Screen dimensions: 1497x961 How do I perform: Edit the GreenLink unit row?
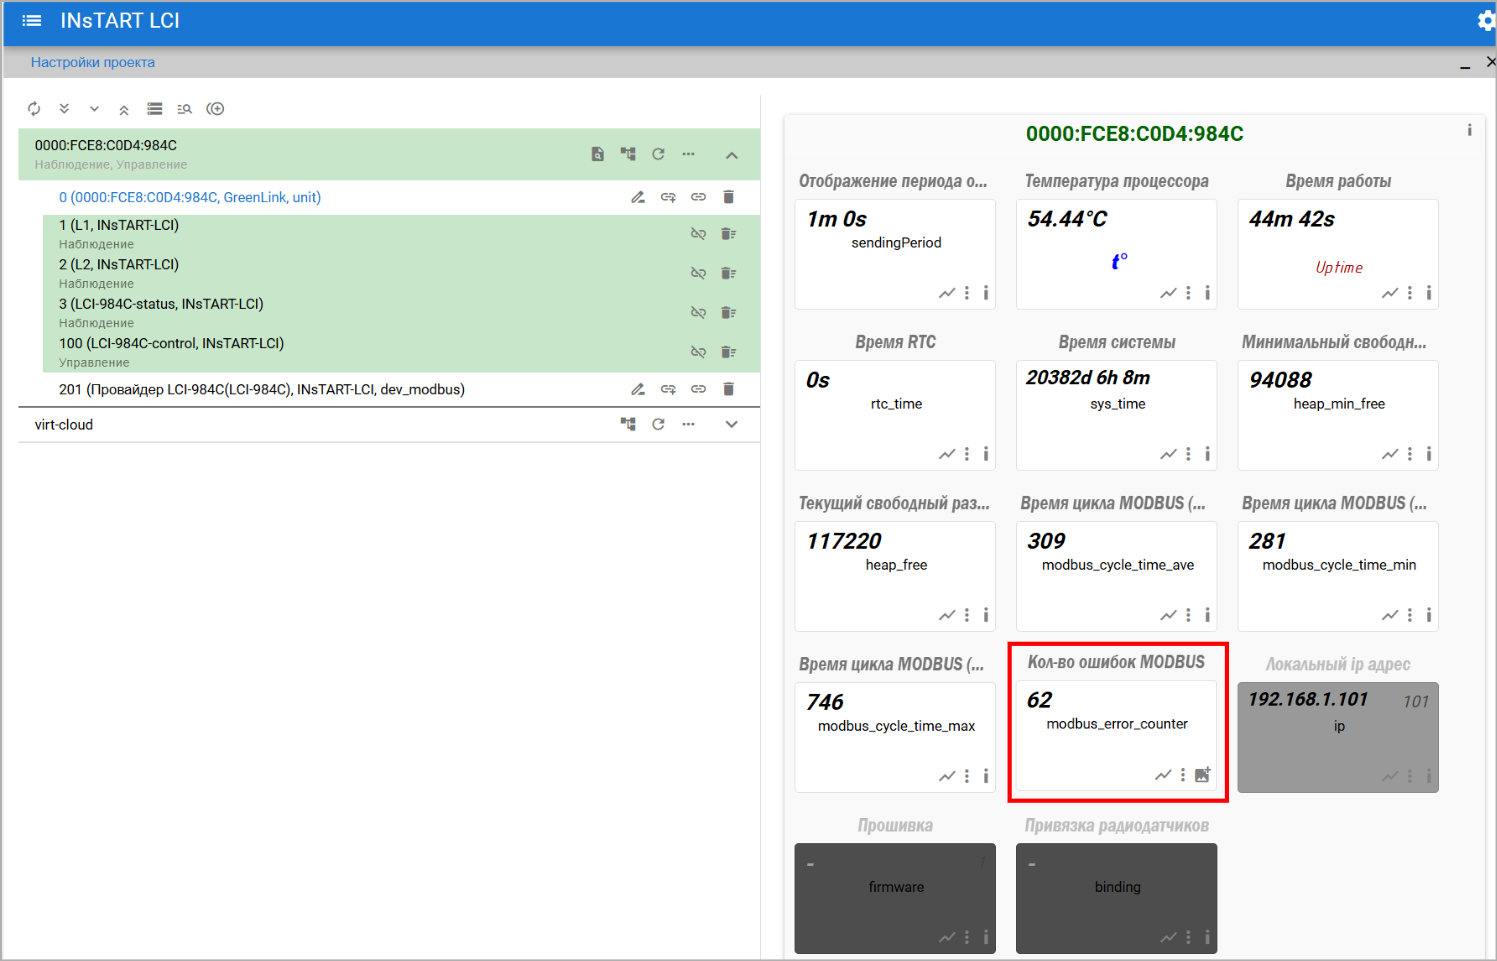point(638,197)
